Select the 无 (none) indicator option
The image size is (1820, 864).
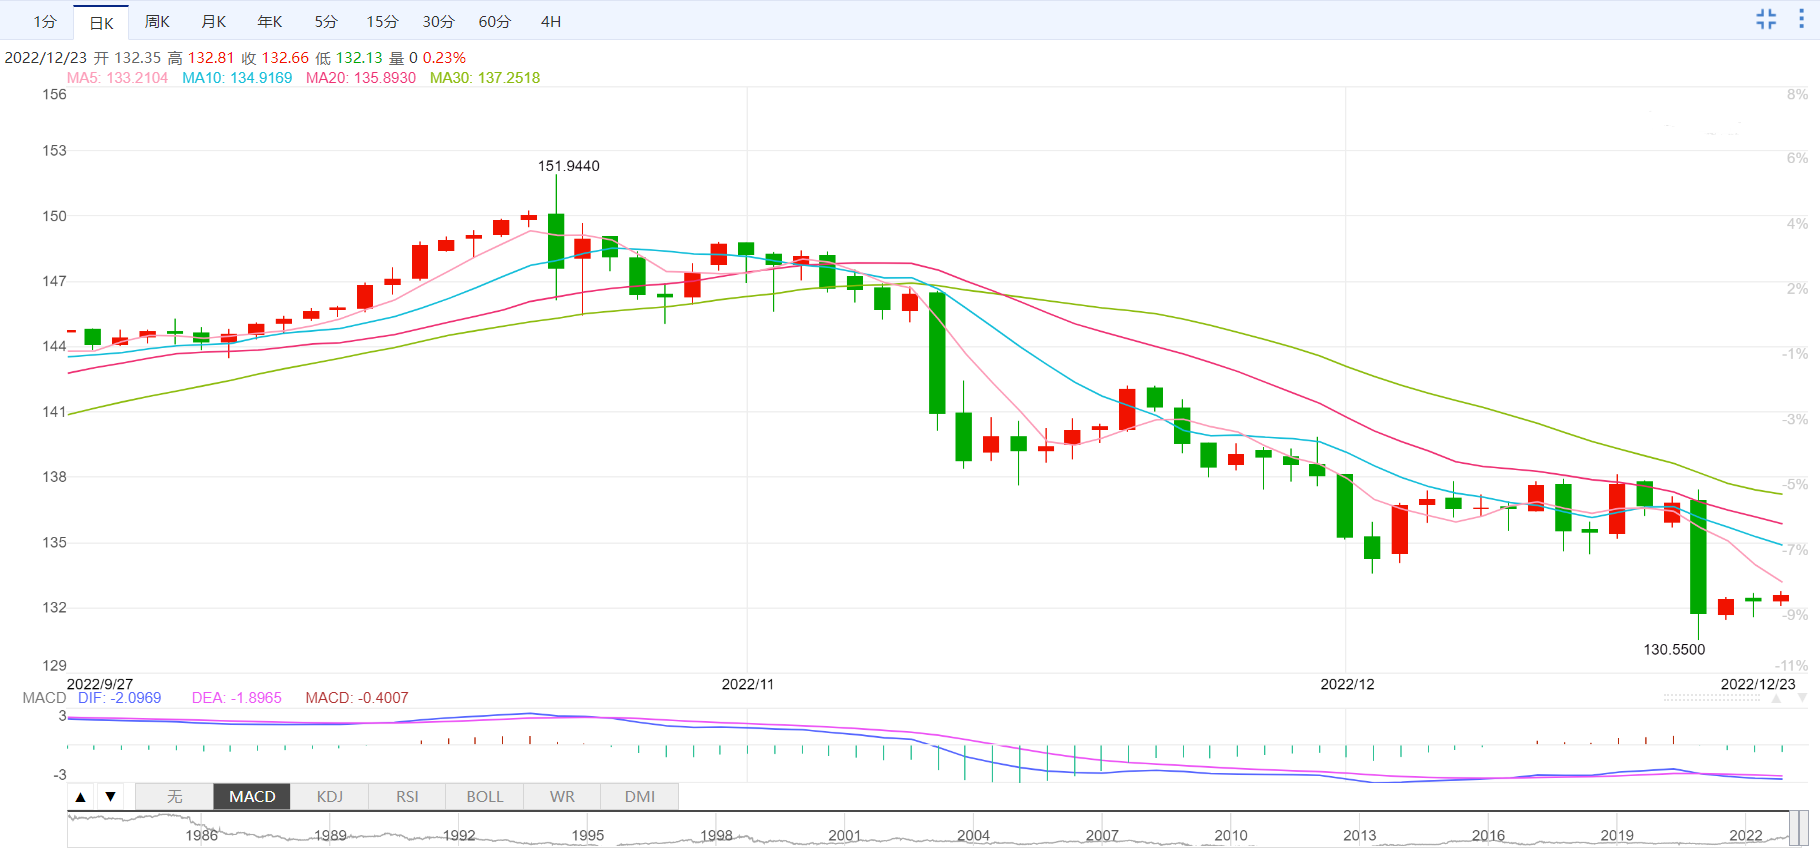[175, 797]
